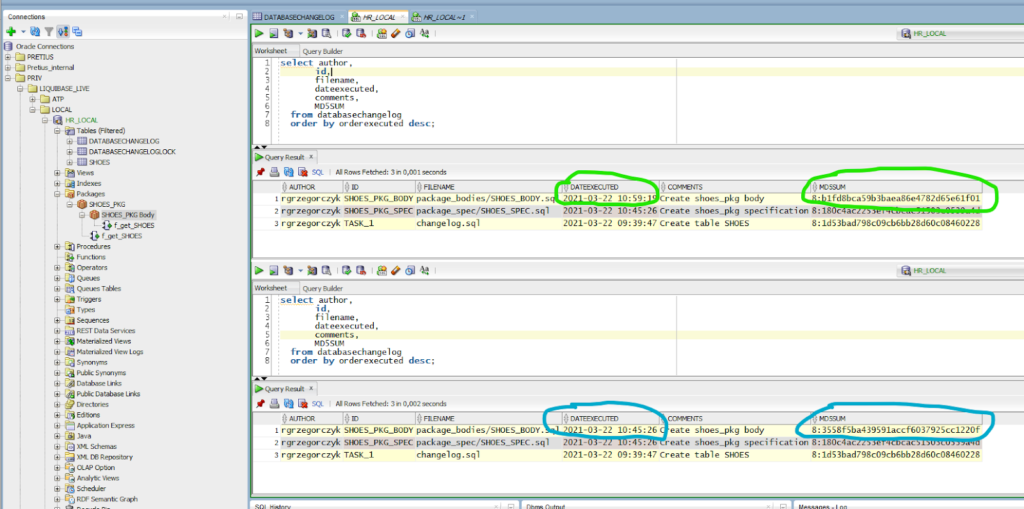This screenshot has width=1024, height=509.
Task: Select the HR_LOCAL editor tab
Action: tap(377, 17)
